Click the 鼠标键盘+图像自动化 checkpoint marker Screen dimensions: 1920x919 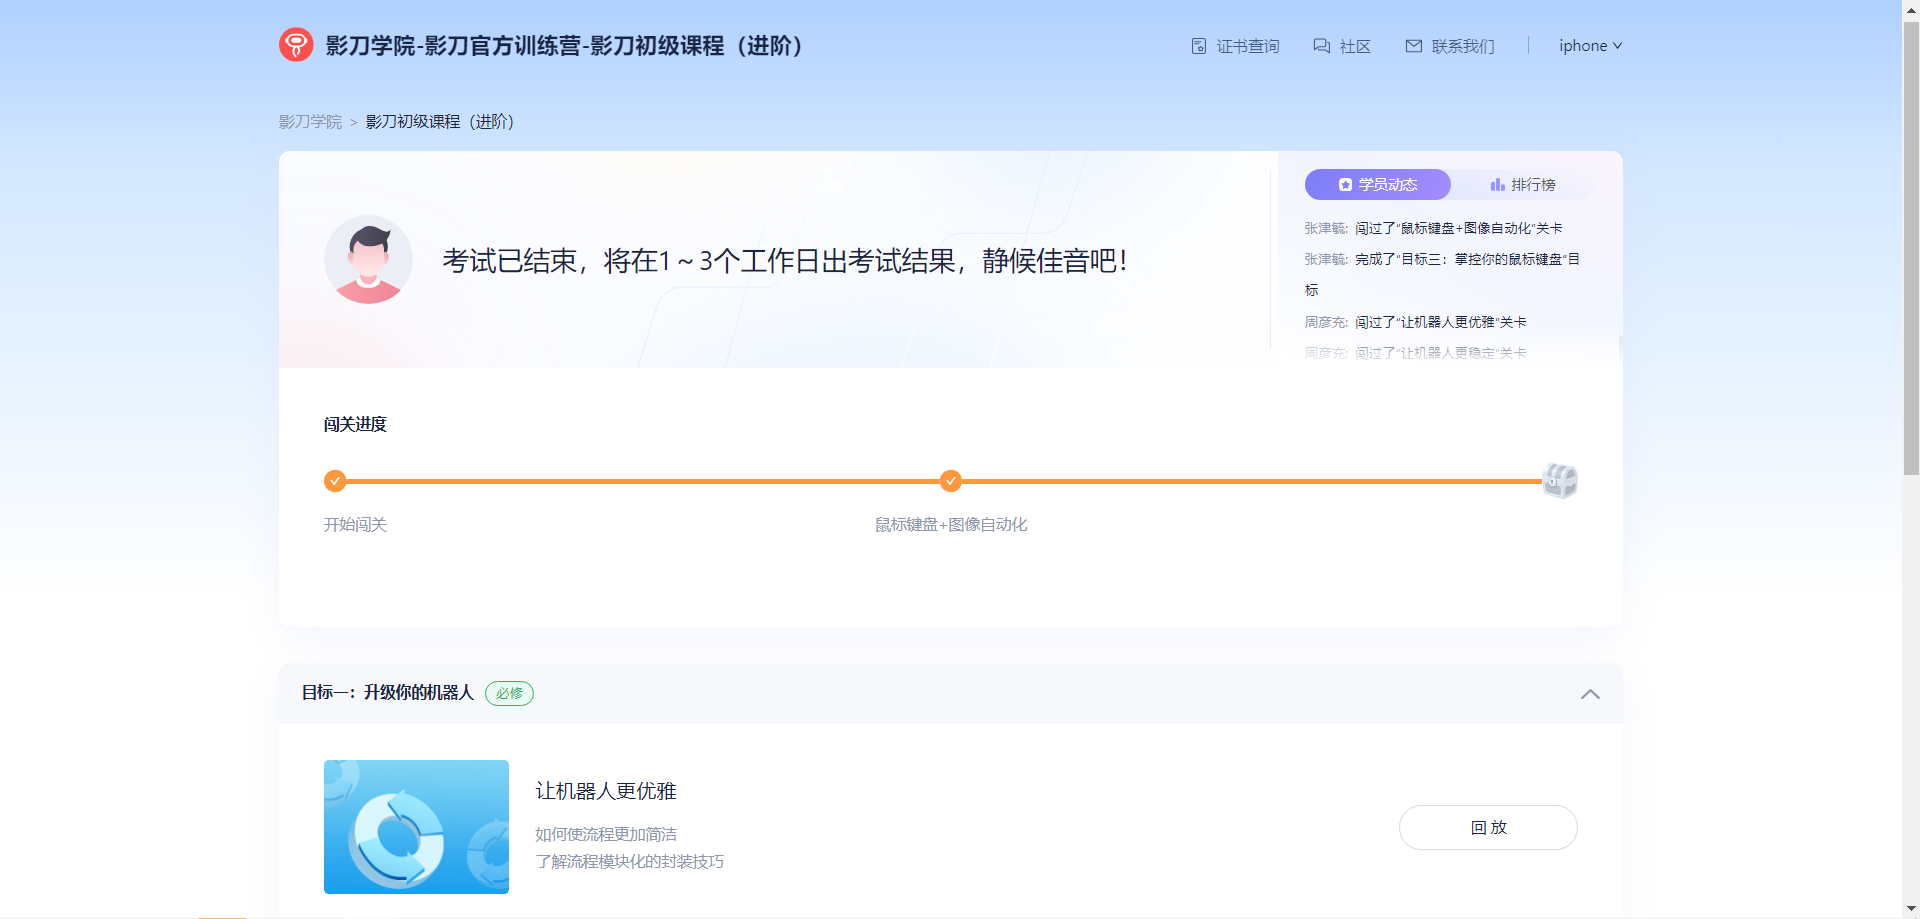coord(951,481)
